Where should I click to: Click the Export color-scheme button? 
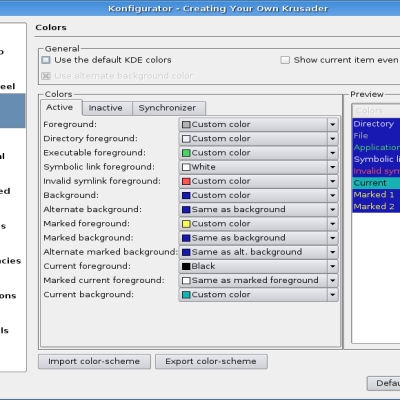(x=211, y=362)
